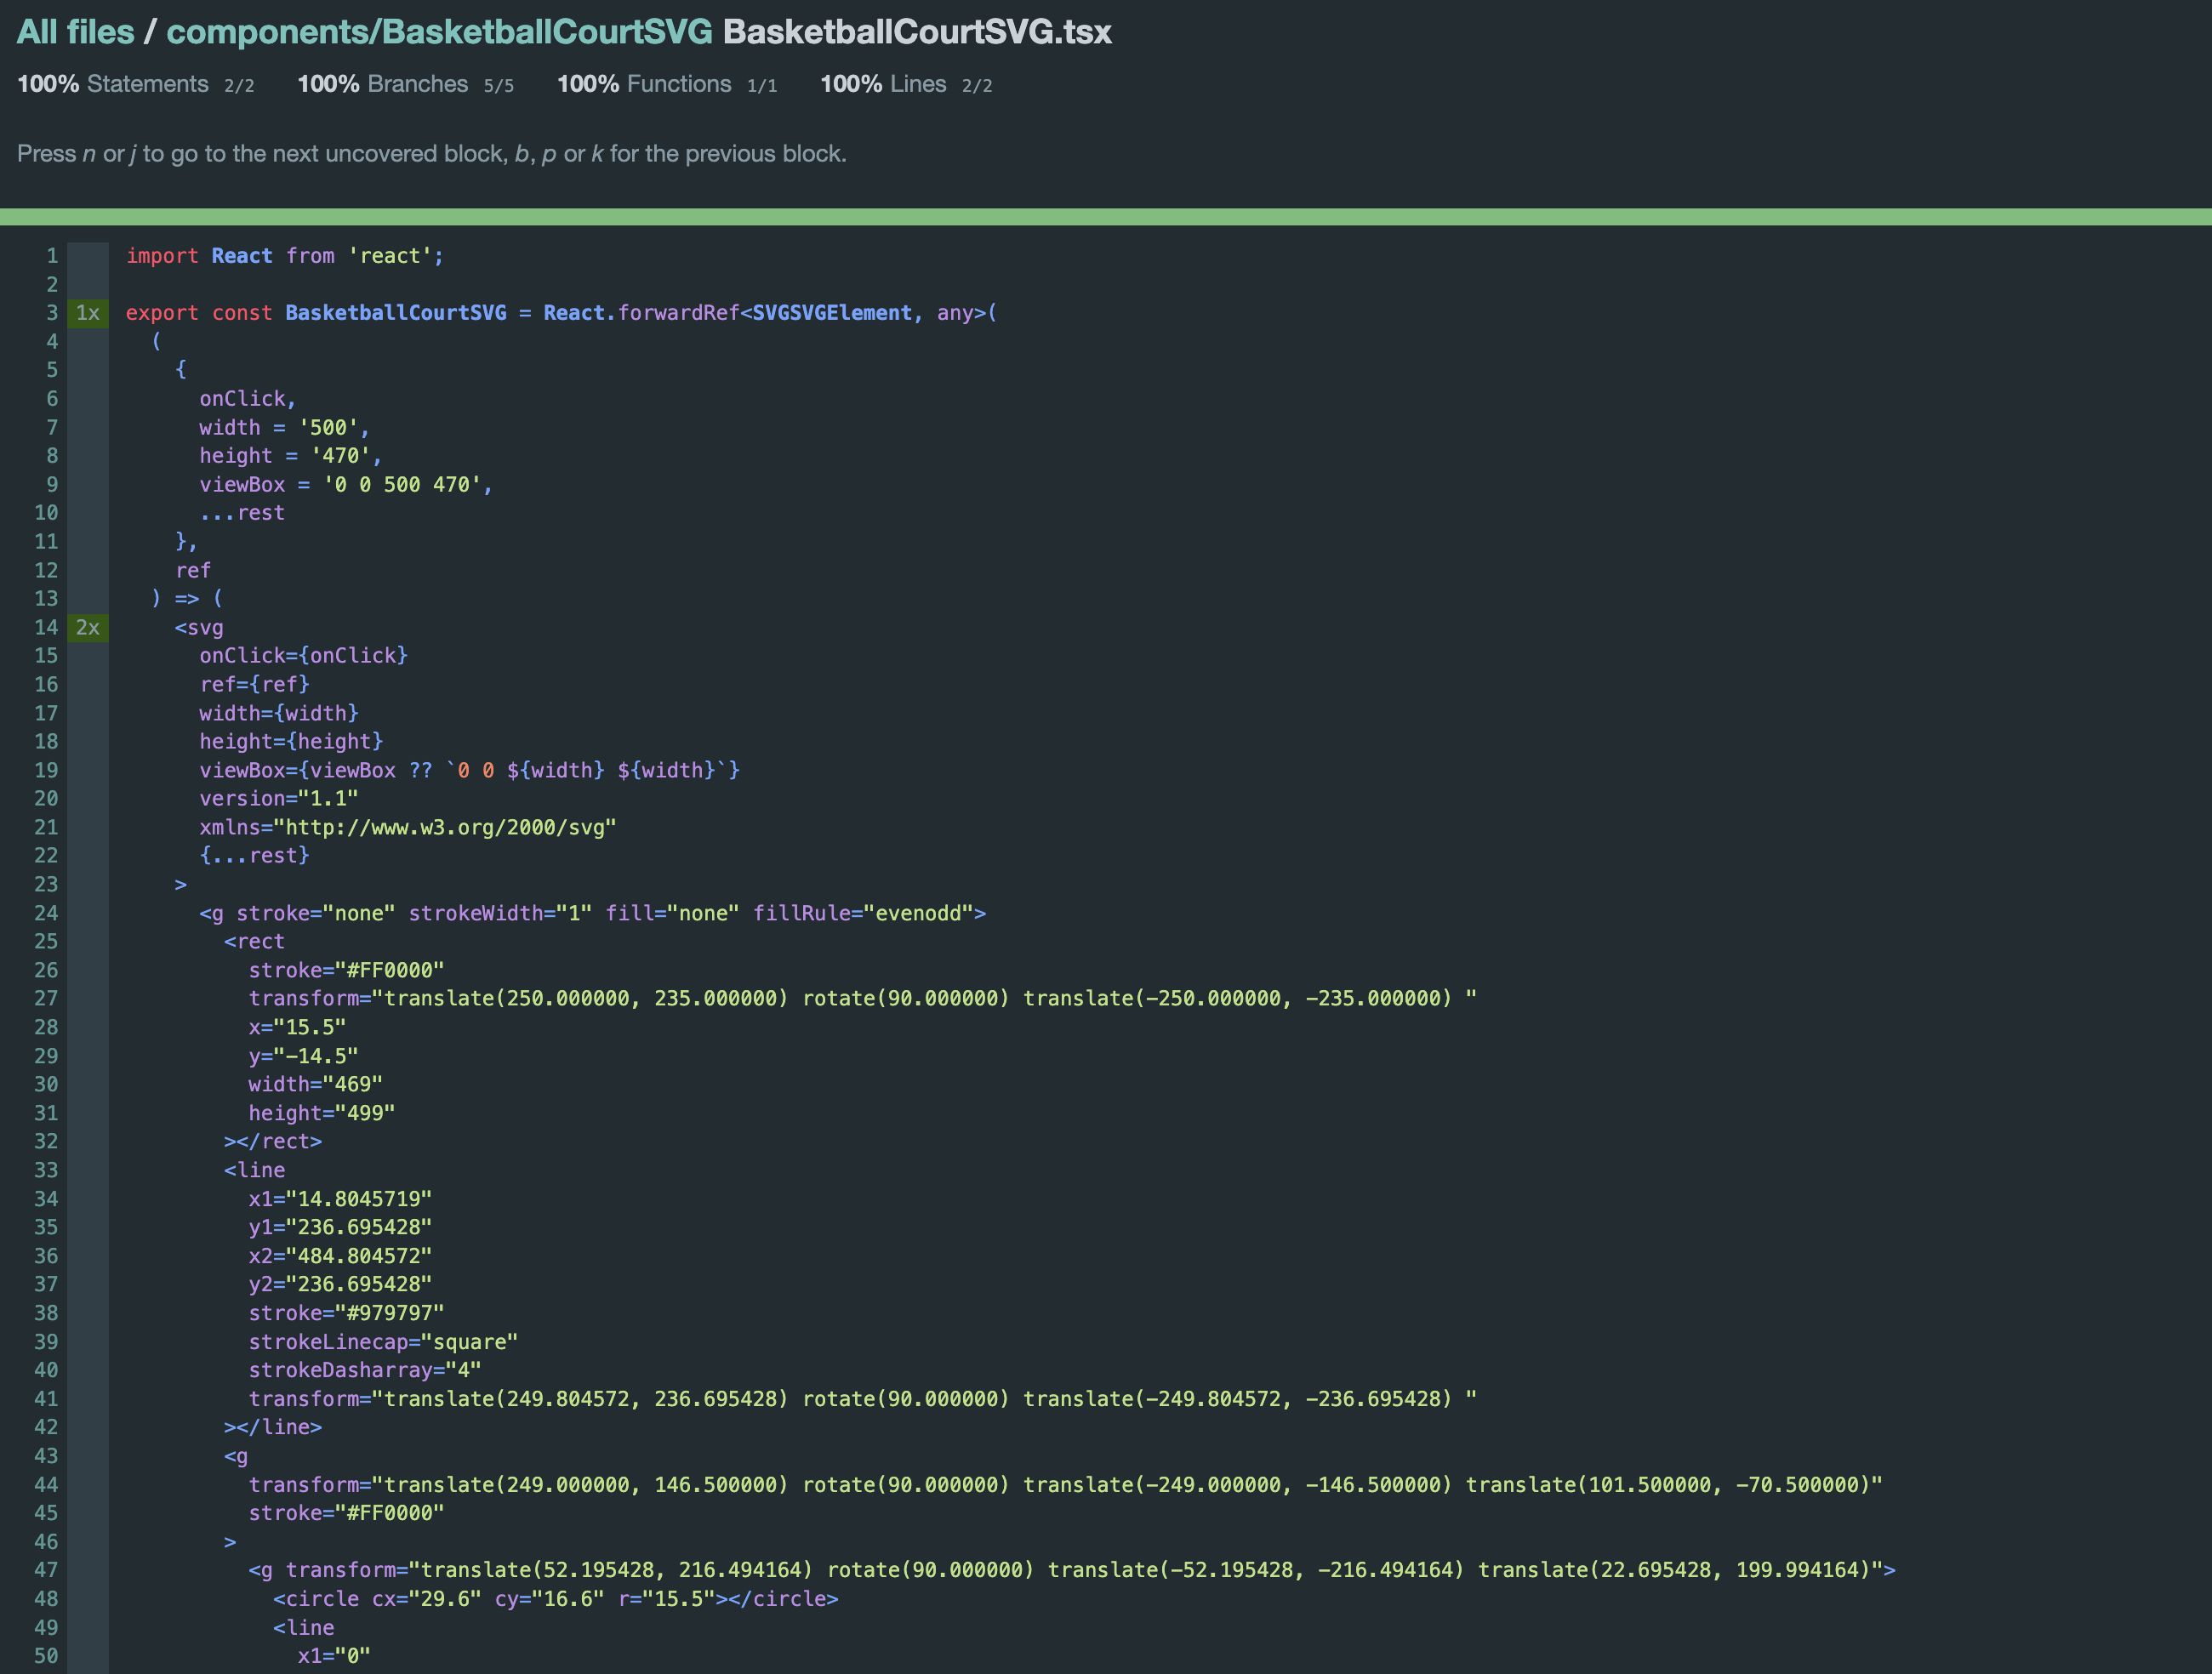Click the ></rect> closing line
Viewport: 2212px width, 1674px height.
[273, 1142]
